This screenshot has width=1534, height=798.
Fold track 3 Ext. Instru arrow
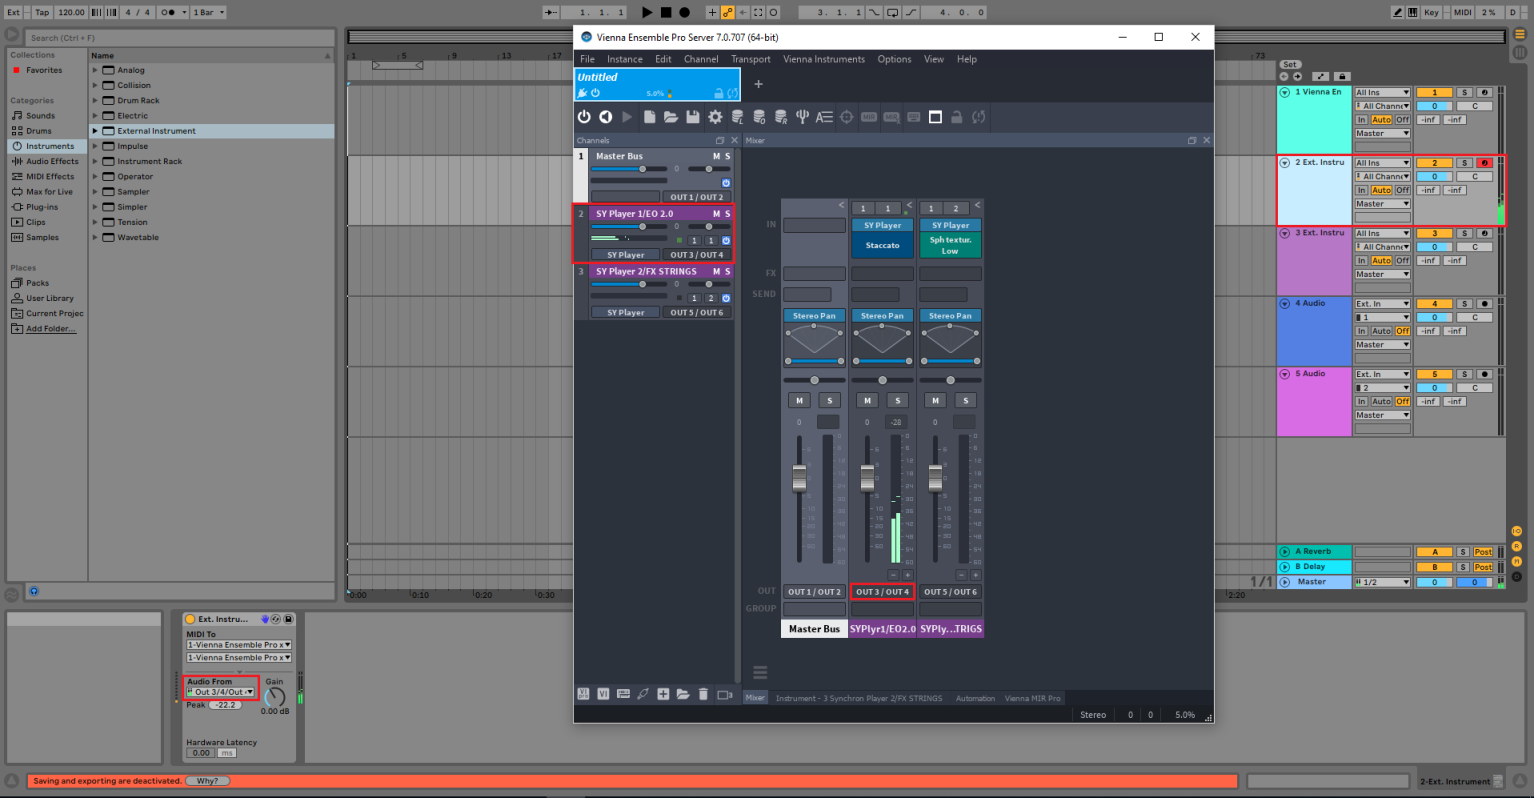[1285, 233]
